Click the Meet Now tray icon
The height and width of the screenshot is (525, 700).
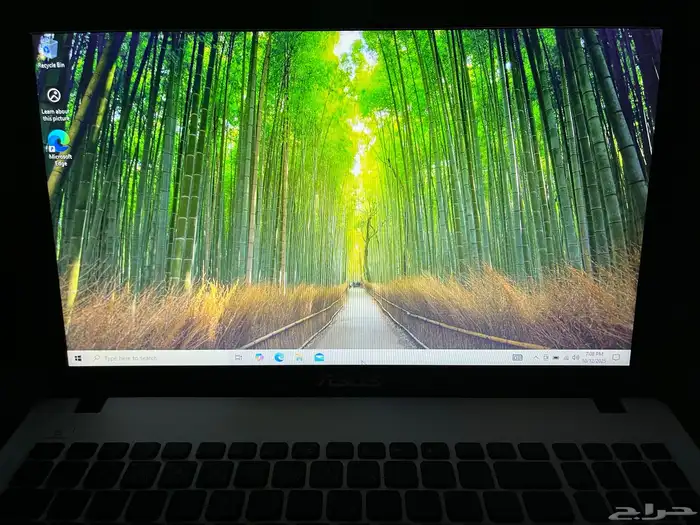[545, 358]
